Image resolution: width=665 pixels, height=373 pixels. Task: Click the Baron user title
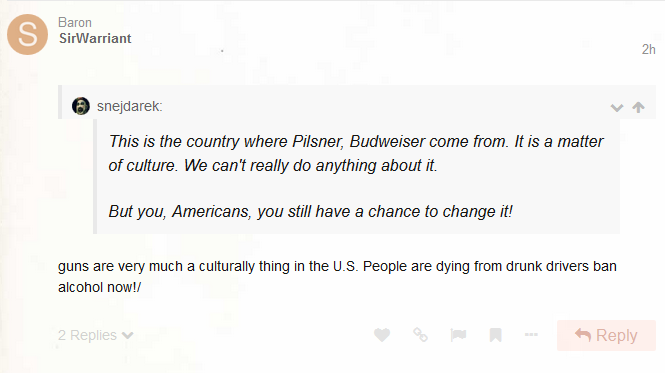point(75,22)
